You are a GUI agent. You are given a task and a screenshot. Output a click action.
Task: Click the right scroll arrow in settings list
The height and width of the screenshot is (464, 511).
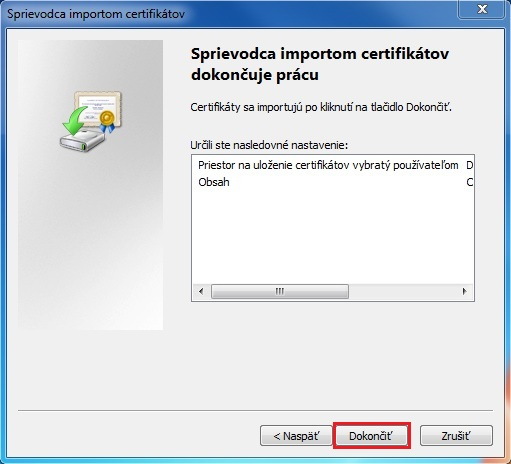pyautogui.click(x=465, y=291)
